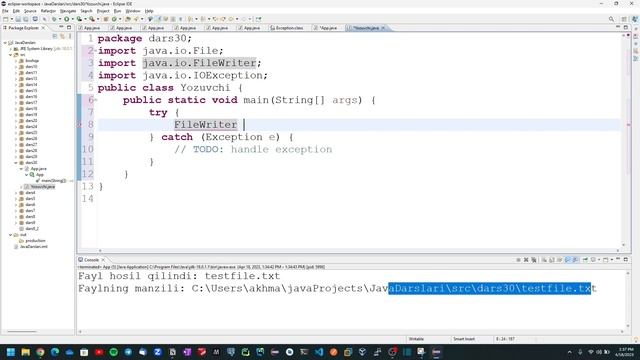Minimize the Package Explorer panel

pyautogui.click(x=61, y=27)
